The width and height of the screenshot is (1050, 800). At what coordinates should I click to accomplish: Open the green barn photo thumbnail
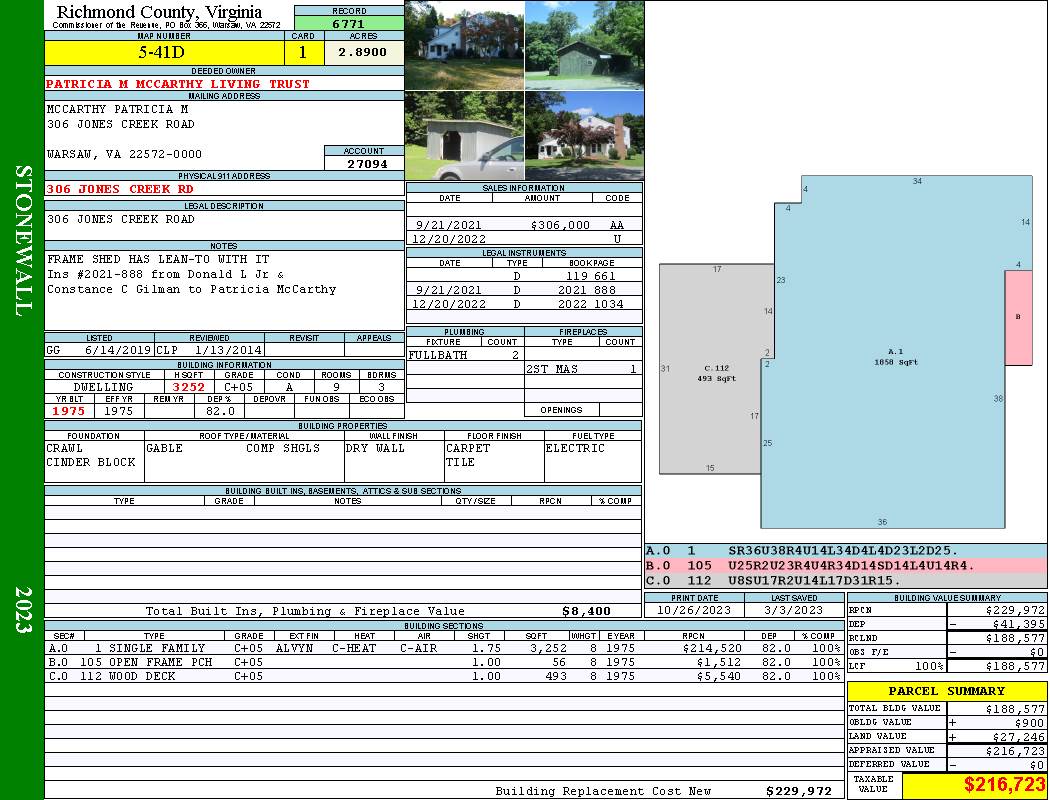(584, 46)
